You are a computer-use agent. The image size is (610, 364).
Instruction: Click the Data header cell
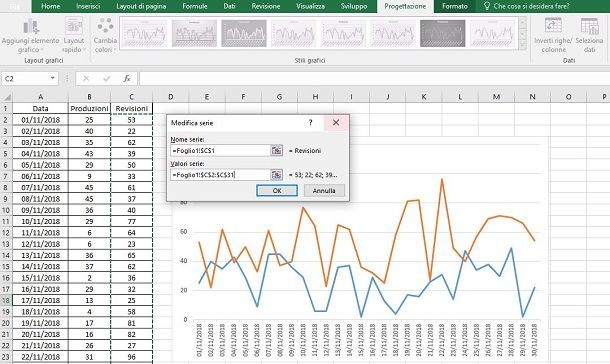pos(40,108)
